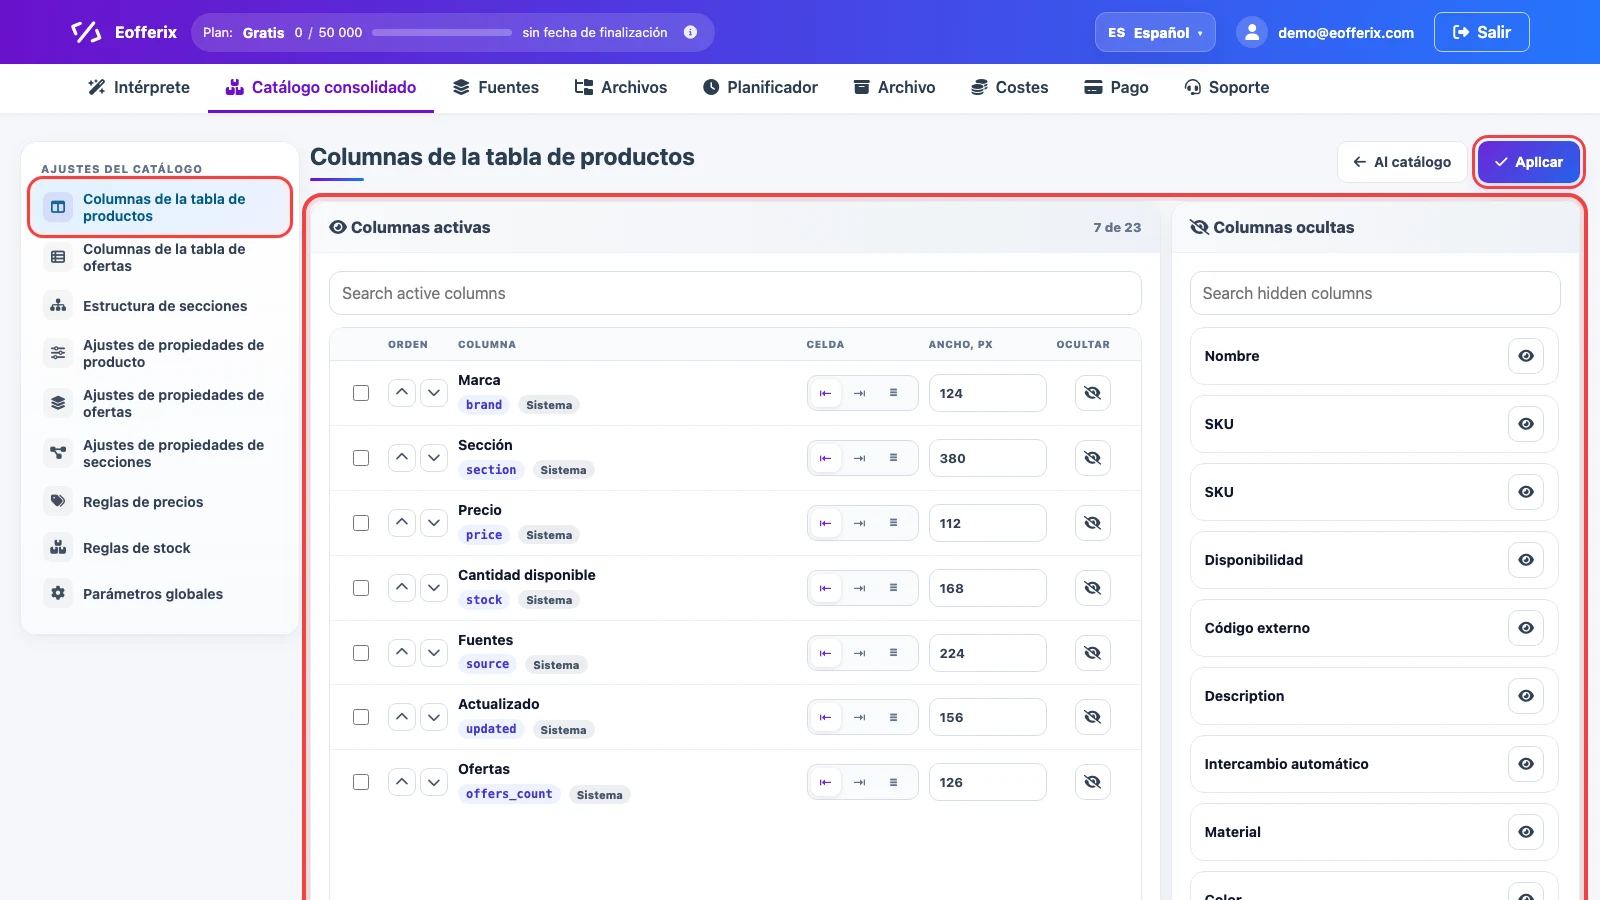Click Estructura de secciones sidebar icon

(x=58, y=306)
